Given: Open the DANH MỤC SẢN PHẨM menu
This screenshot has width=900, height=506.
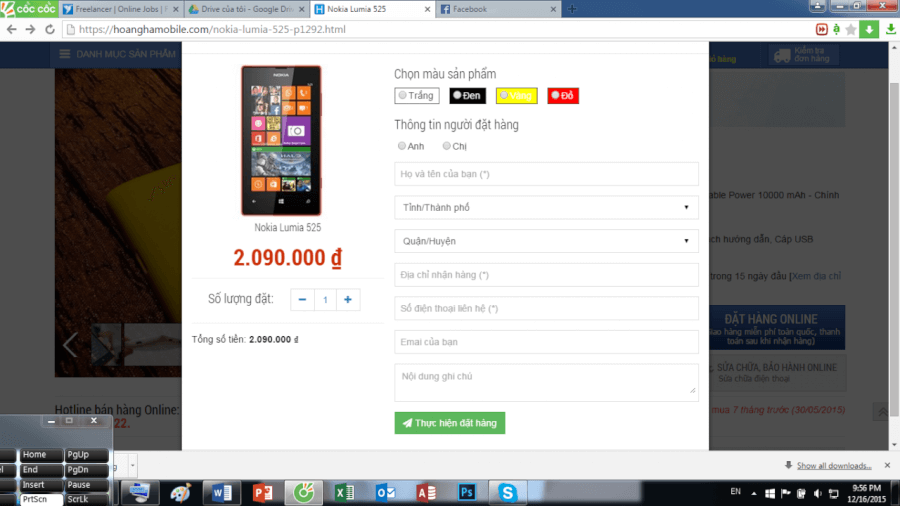Looking at the screenshot, I should click(x=117, y=54).
